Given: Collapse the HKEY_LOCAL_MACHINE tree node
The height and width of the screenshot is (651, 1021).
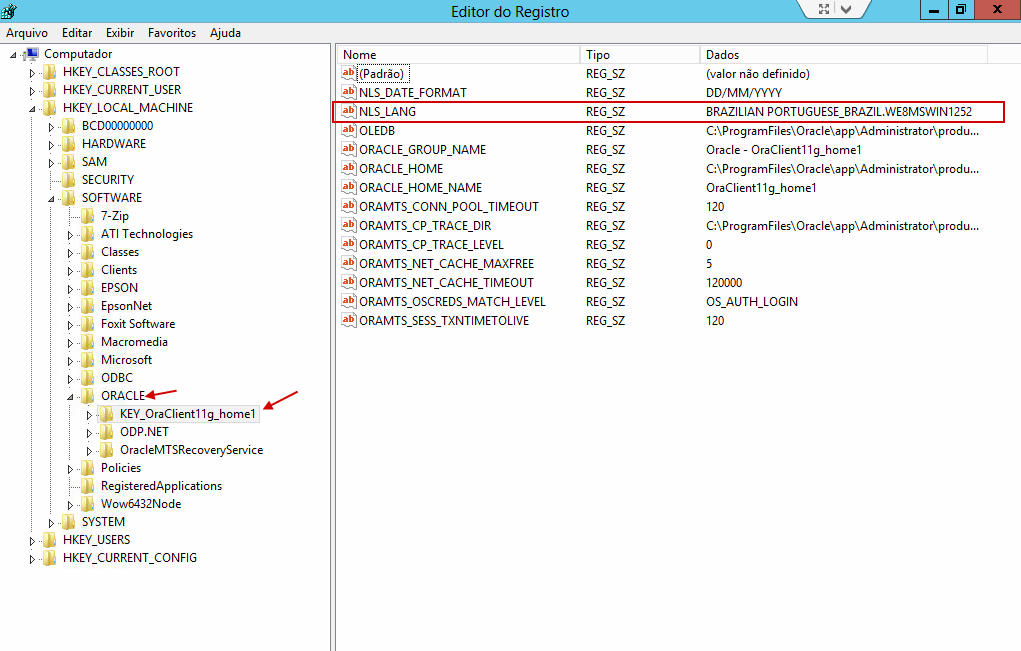Looking at the screenshot, I should pos(32,109).
